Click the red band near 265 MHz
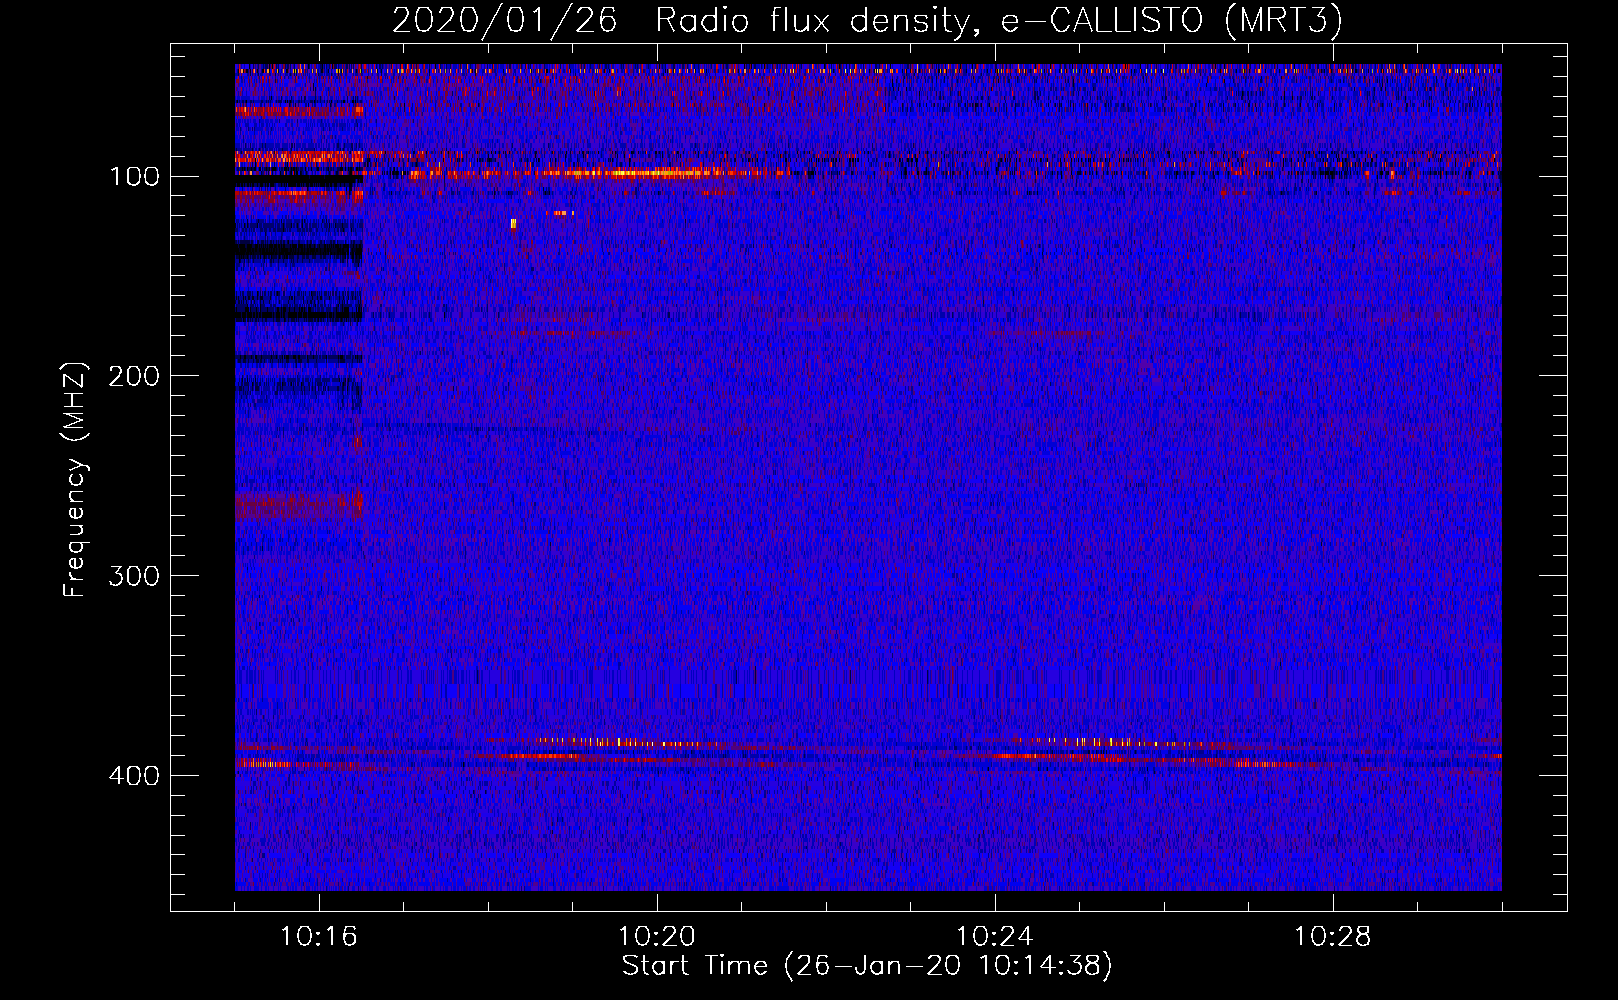This screenshot has width=1618, height=1000. pos(299,505)
